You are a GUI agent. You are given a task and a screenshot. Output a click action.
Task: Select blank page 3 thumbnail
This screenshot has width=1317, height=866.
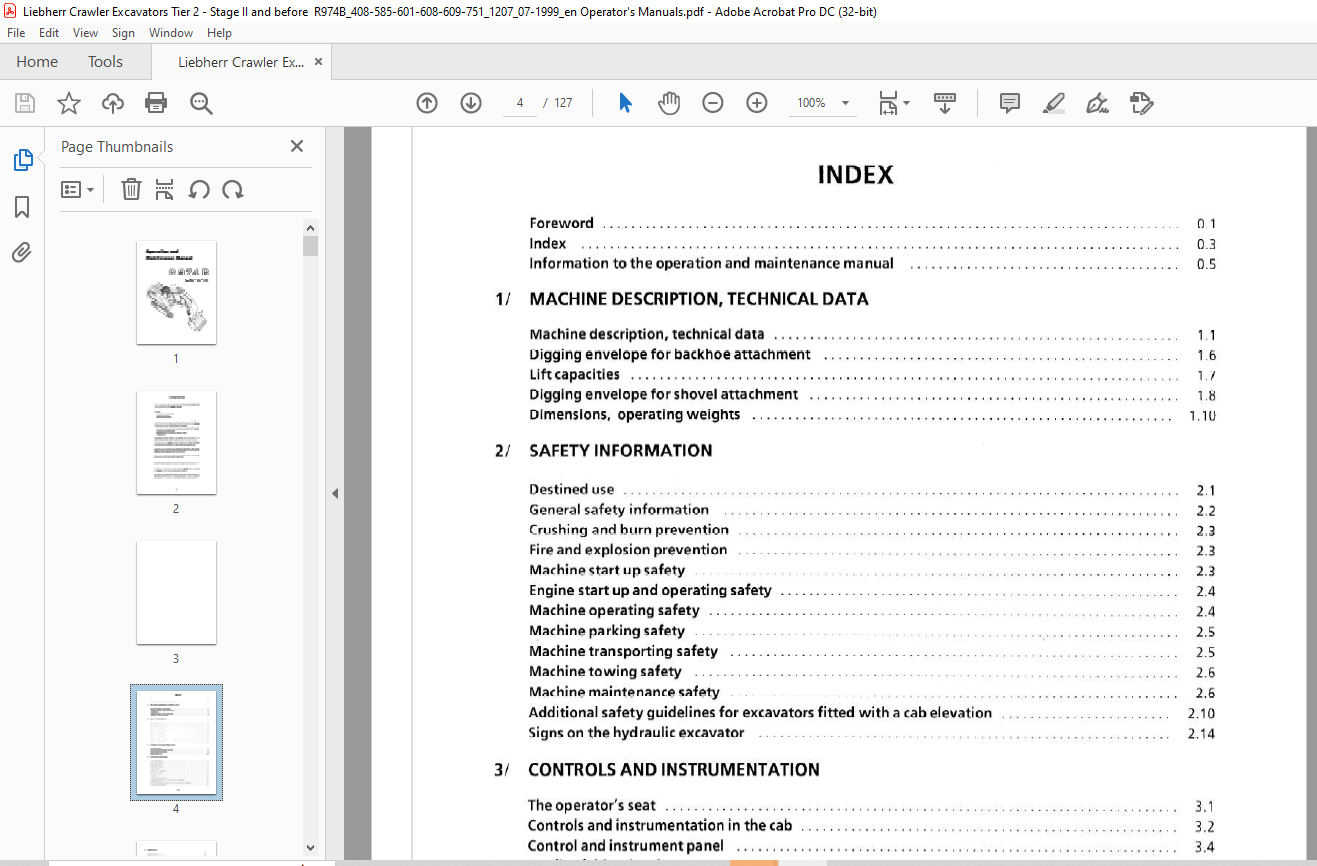point(176,593)
